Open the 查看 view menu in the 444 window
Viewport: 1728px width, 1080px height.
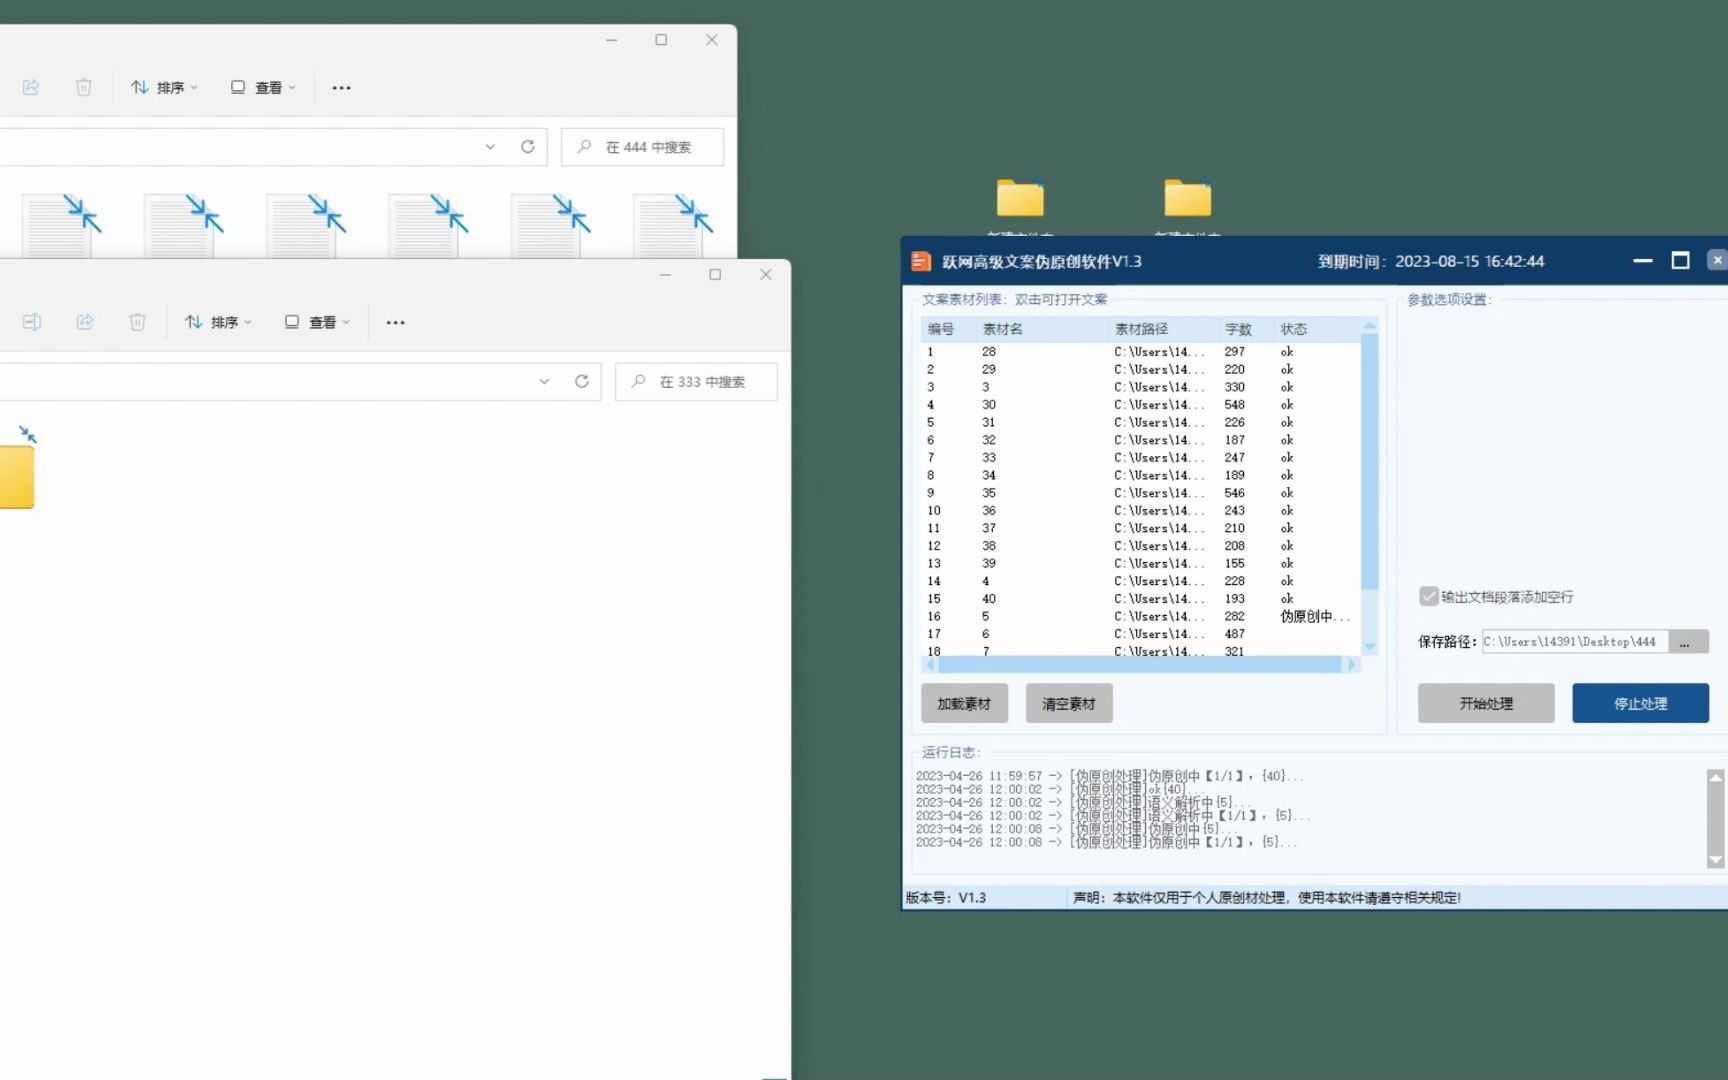point(263,87)
